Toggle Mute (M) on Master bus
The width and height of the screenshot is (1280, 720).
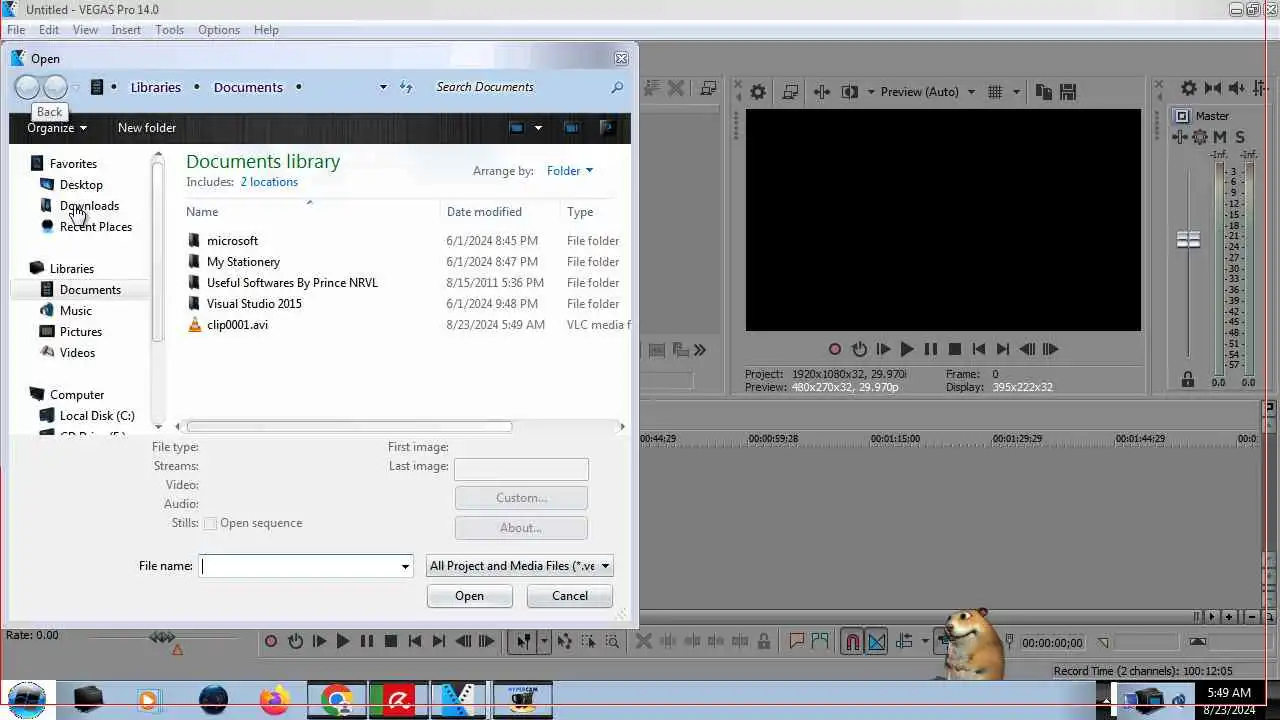point(1220,137)
